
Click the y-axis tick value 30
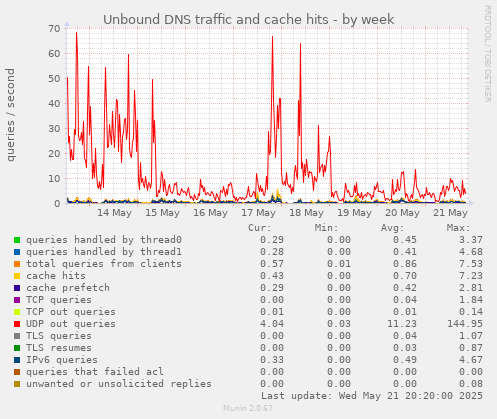pos(54,129)
